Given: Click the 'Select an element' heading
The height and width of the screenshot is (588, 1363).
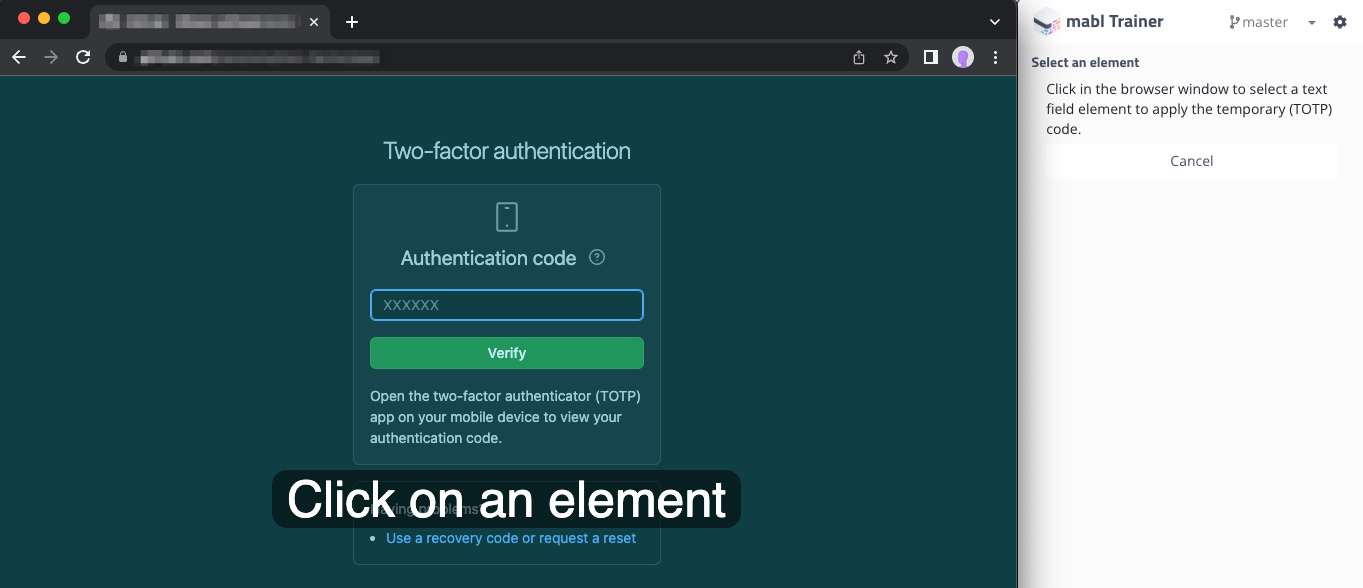Looking at the screenshot, I should 1085,62.
